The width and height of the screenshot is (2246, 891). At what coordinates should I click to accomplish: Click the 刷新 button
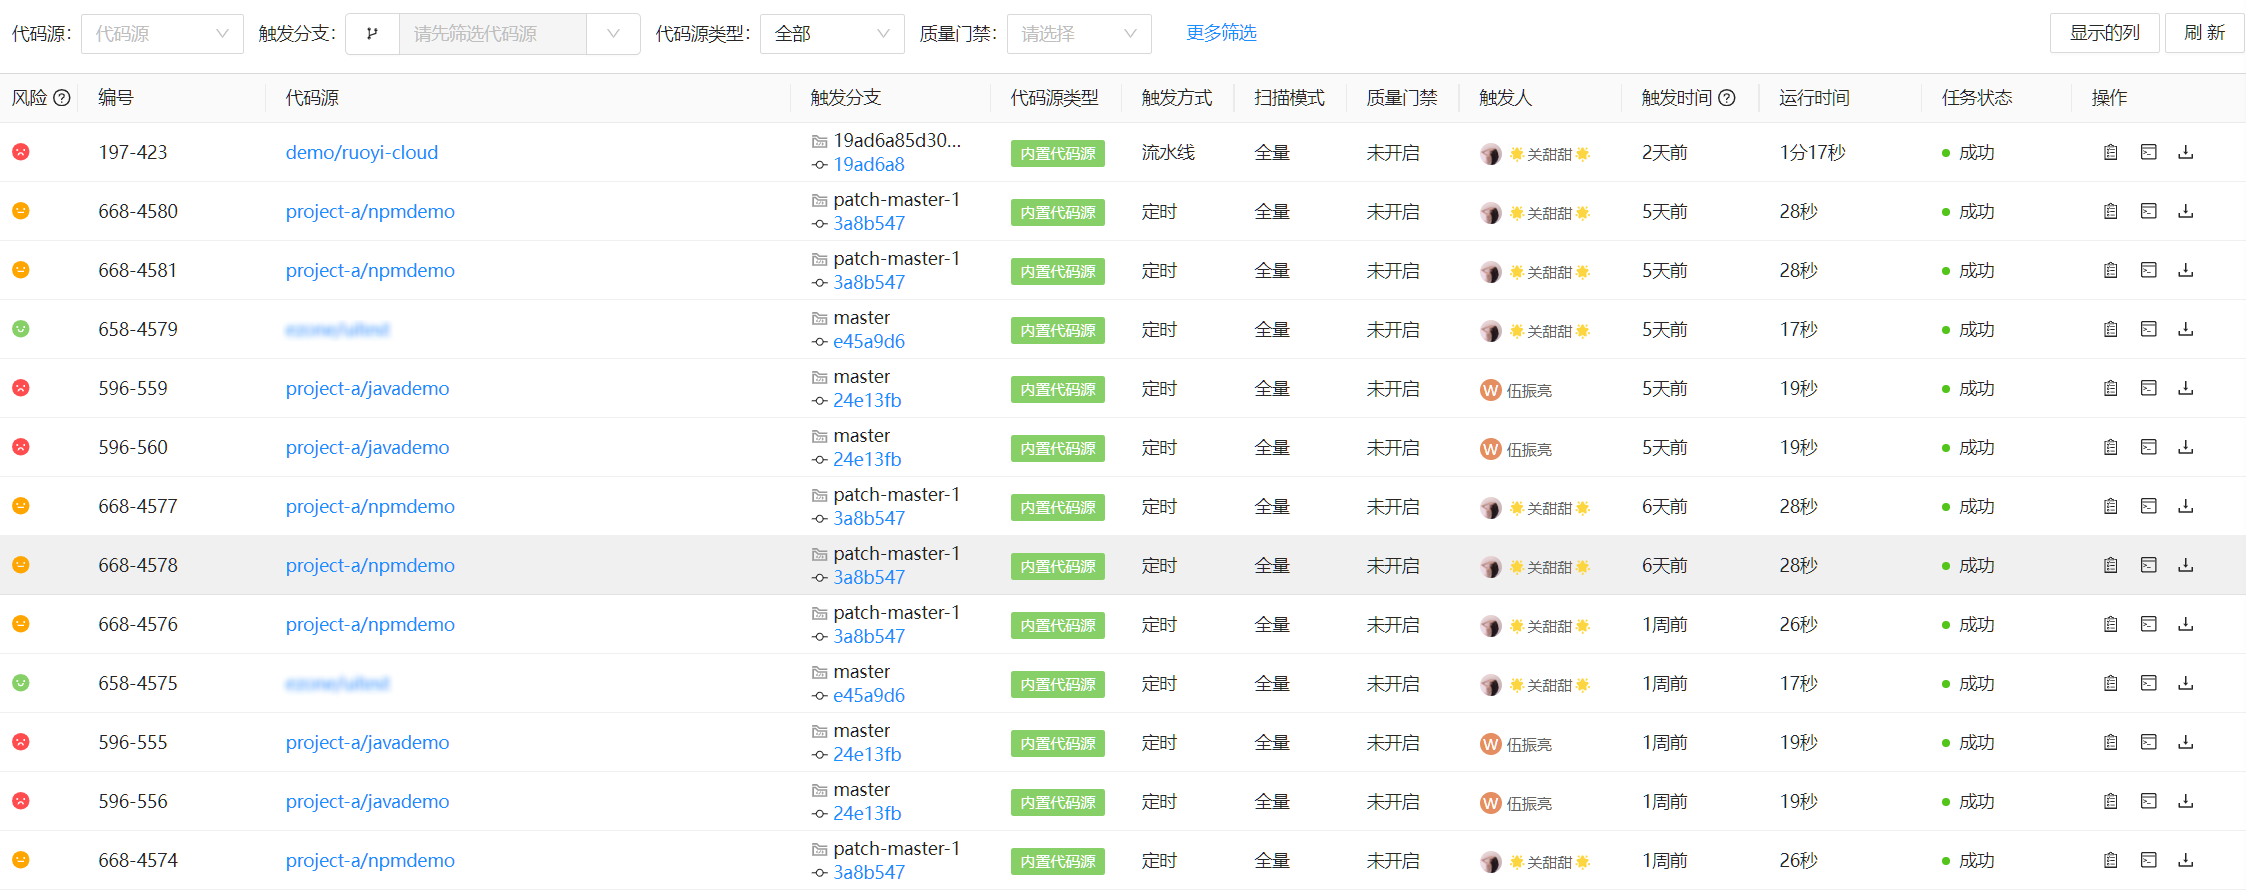pyautogui.click(x=2204, y=33)
